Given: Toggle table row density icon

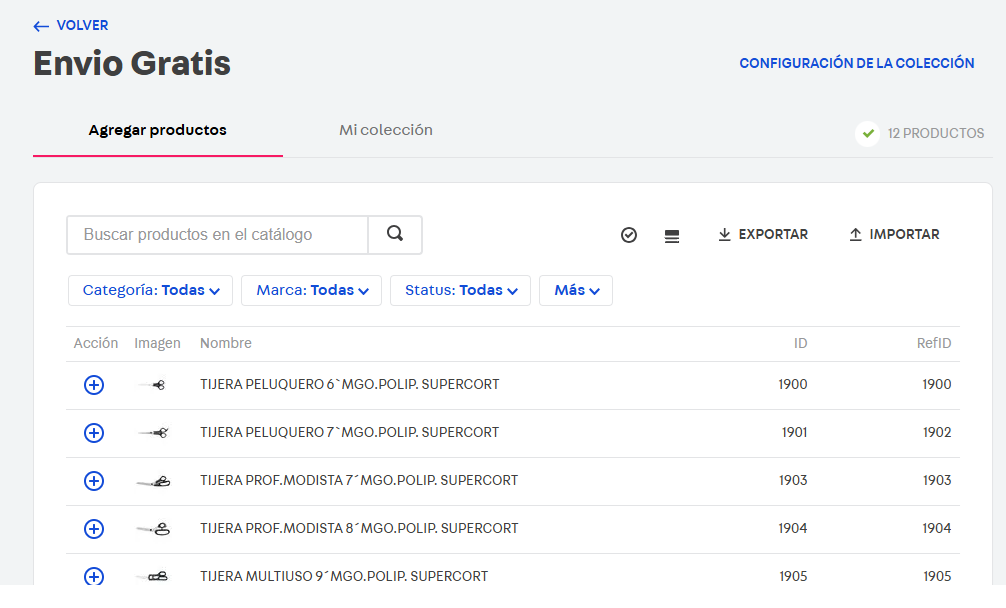Looking at the screenshot, I should point(672,236).
